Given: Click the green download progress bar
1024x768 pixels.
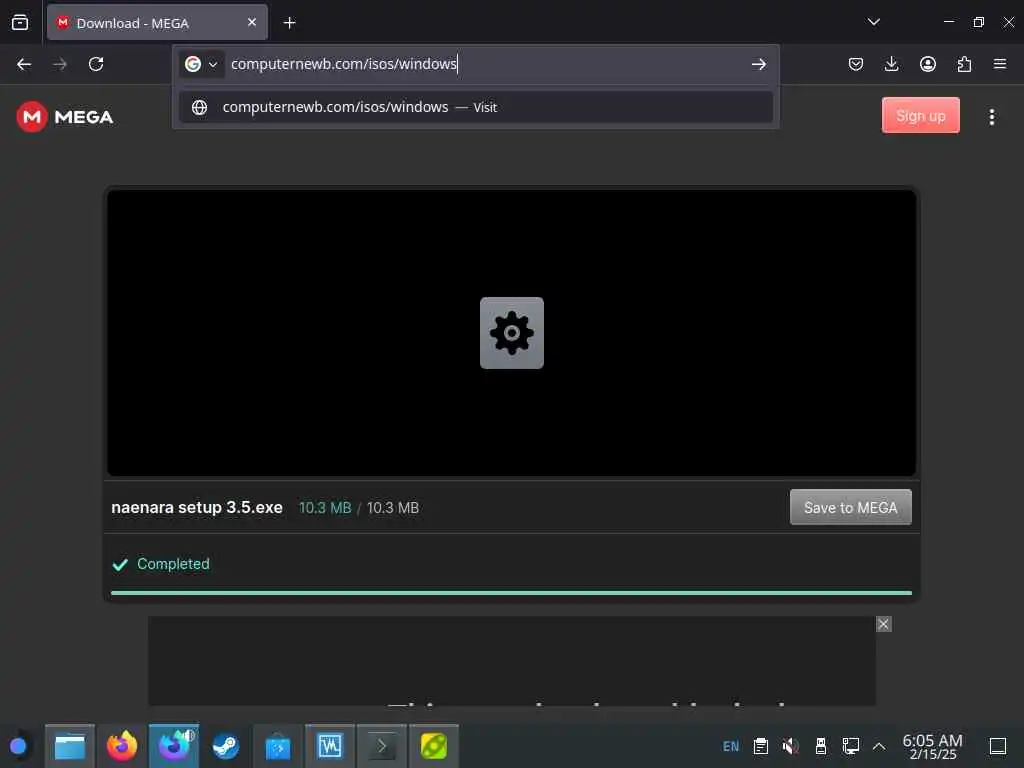Looking at the screenshot, I should click(x=511, y=593).
